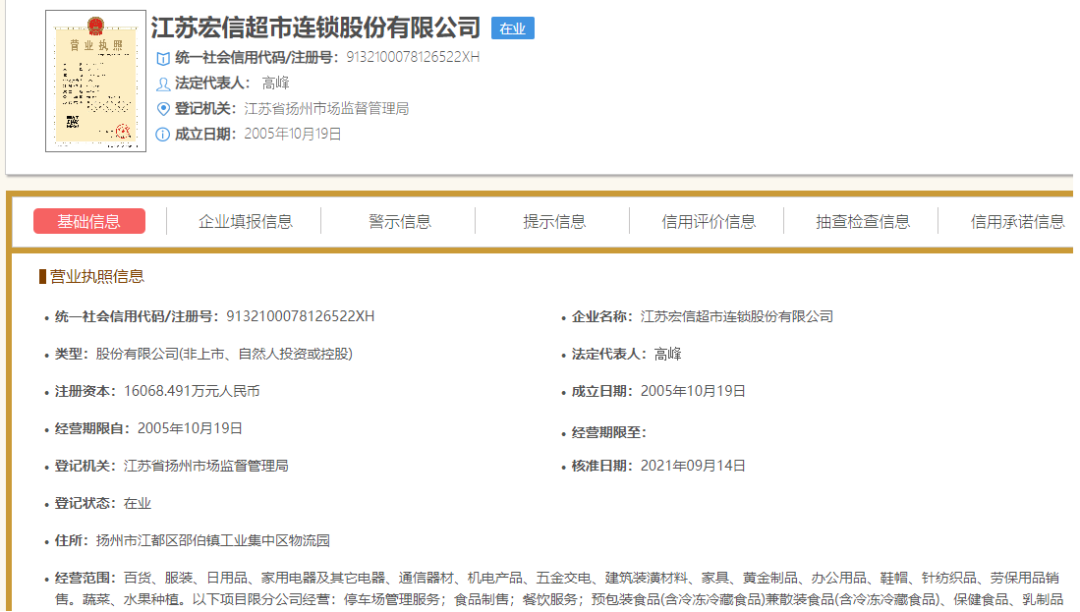1080x612 pixels.
Task: Select the 基础信息 tab
Action: pos(89,221)
